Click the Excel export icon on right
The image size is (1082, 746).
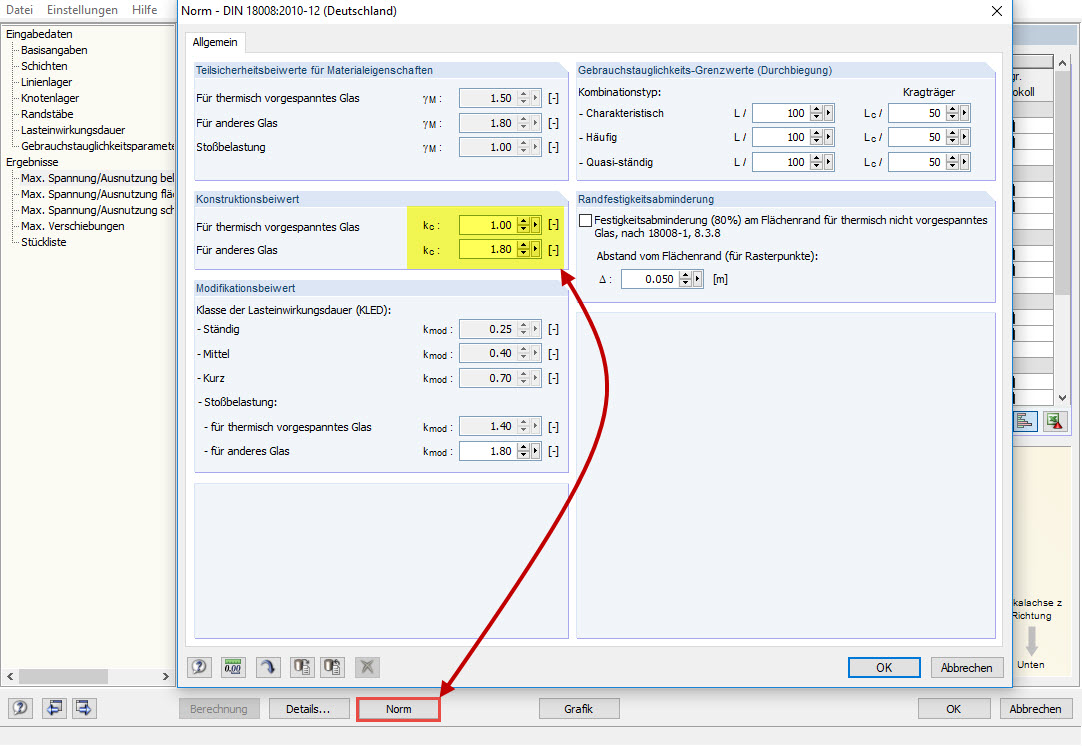click(1055, 421)
